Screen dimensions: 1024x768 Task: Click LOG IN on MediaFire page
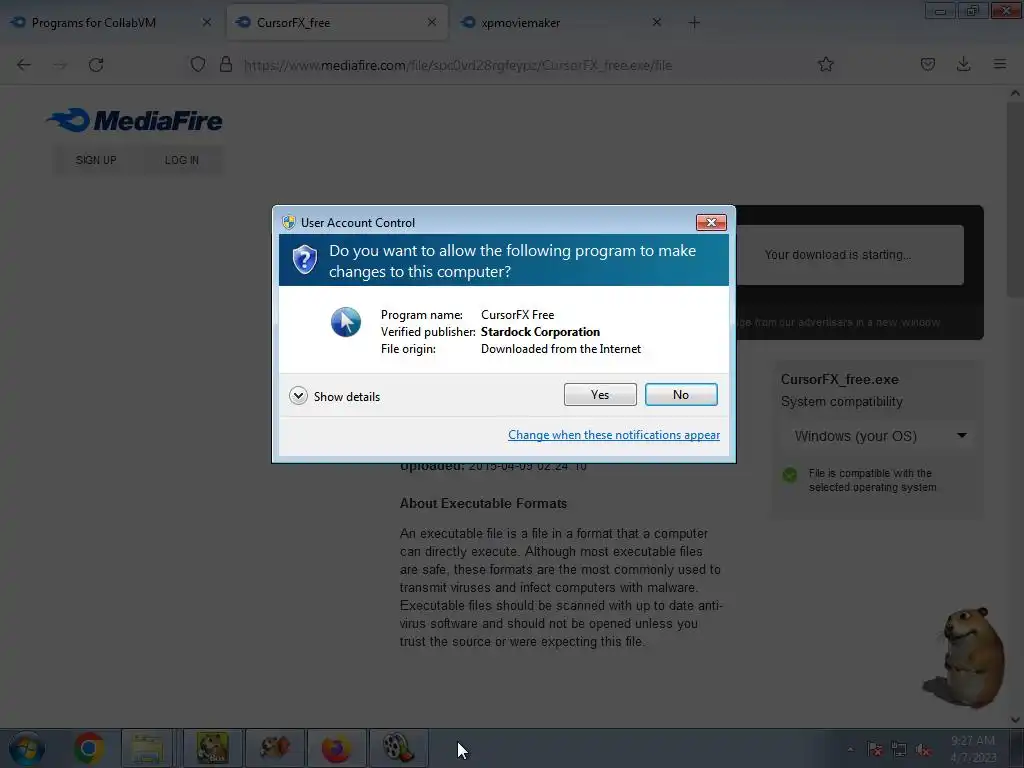point(182,160)
